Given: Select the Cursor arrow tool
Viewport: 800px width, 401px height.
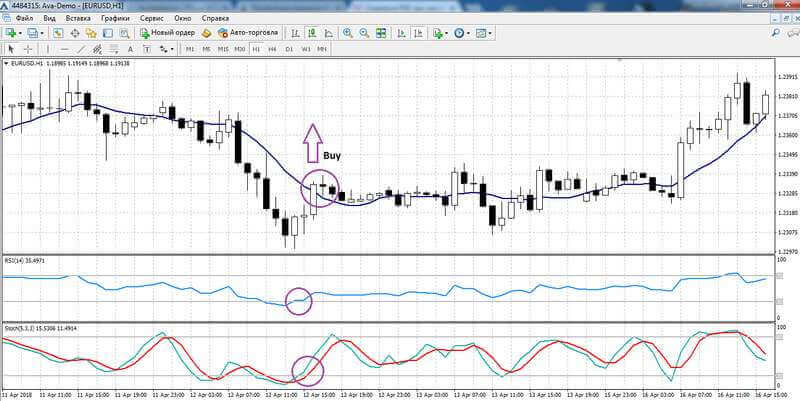Looking at the screenshot, I should pos(11,49).
